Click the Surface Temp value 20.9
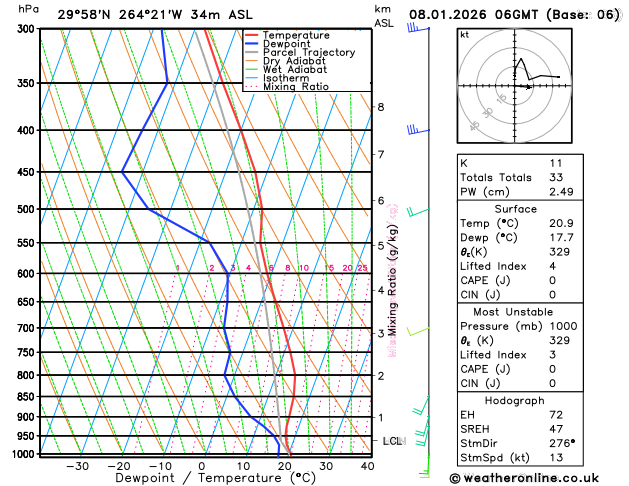The width and height of the screenshot is (629, 486). [561, 223]
